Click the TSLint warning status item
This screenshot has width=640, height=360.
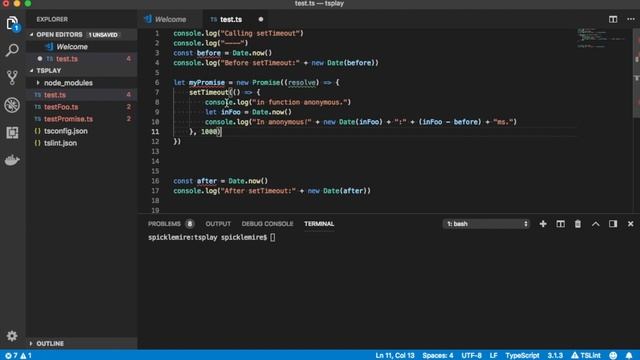(586, 355)
